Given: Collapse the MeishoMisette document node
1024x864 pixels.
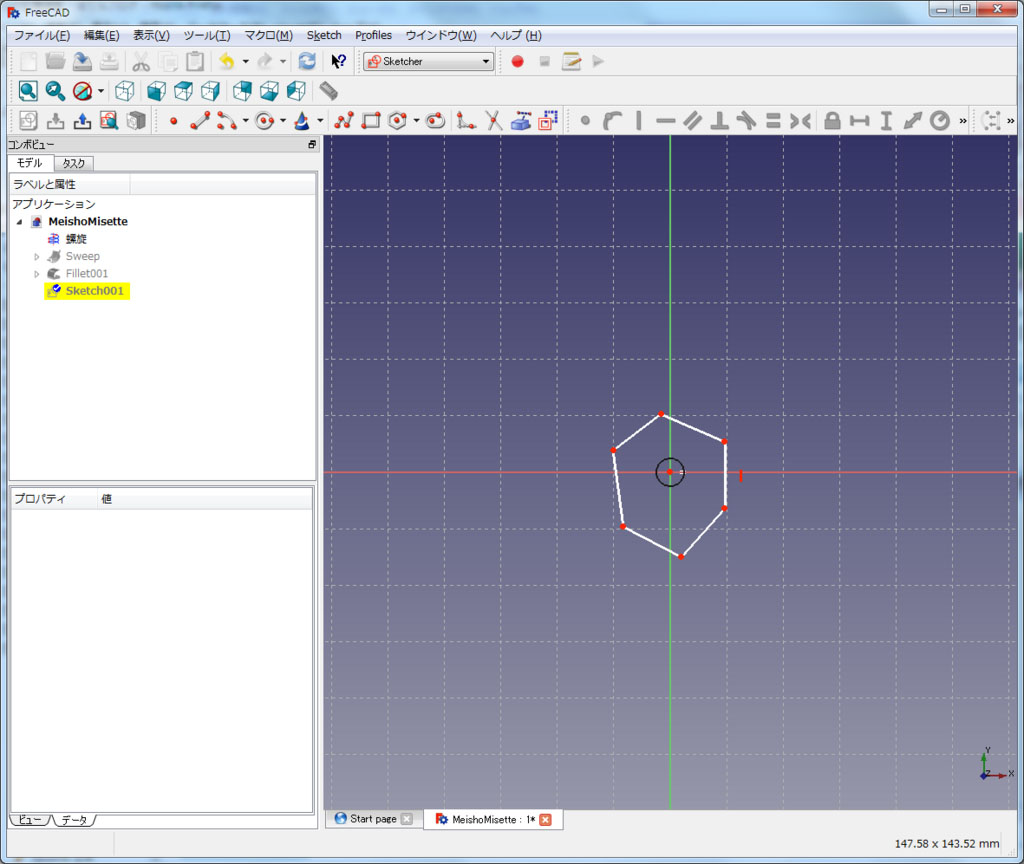Looking at the screenshot, I should 19,222.
